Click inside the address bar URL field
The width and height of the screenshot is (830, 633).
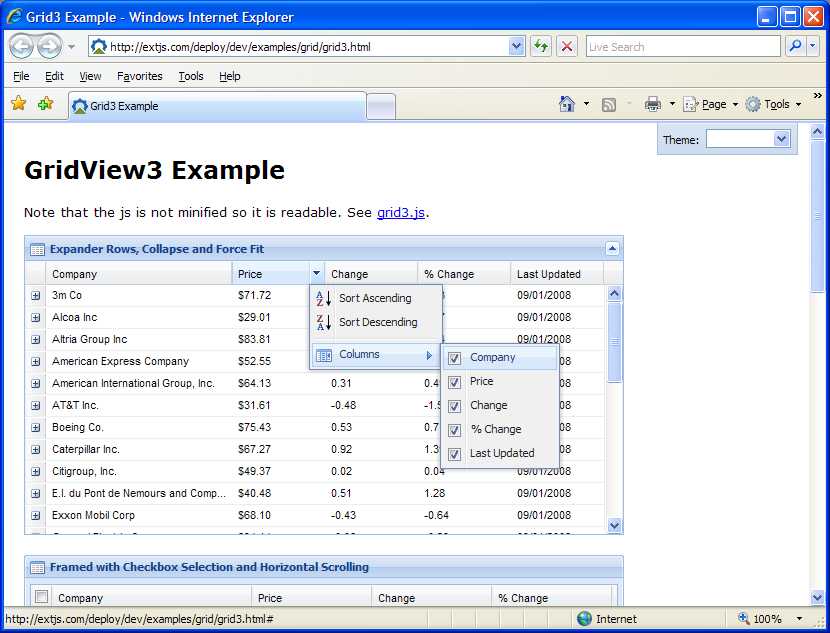coord(300,46)
